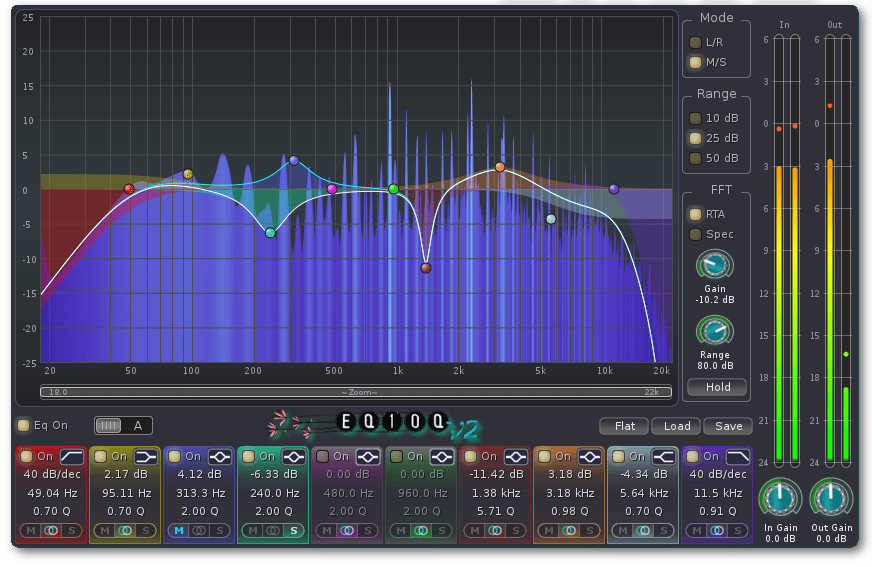Click the 0.98 Q value
Image resolution: width=872 pixels, height=567 pixels.
pos(570,511)
